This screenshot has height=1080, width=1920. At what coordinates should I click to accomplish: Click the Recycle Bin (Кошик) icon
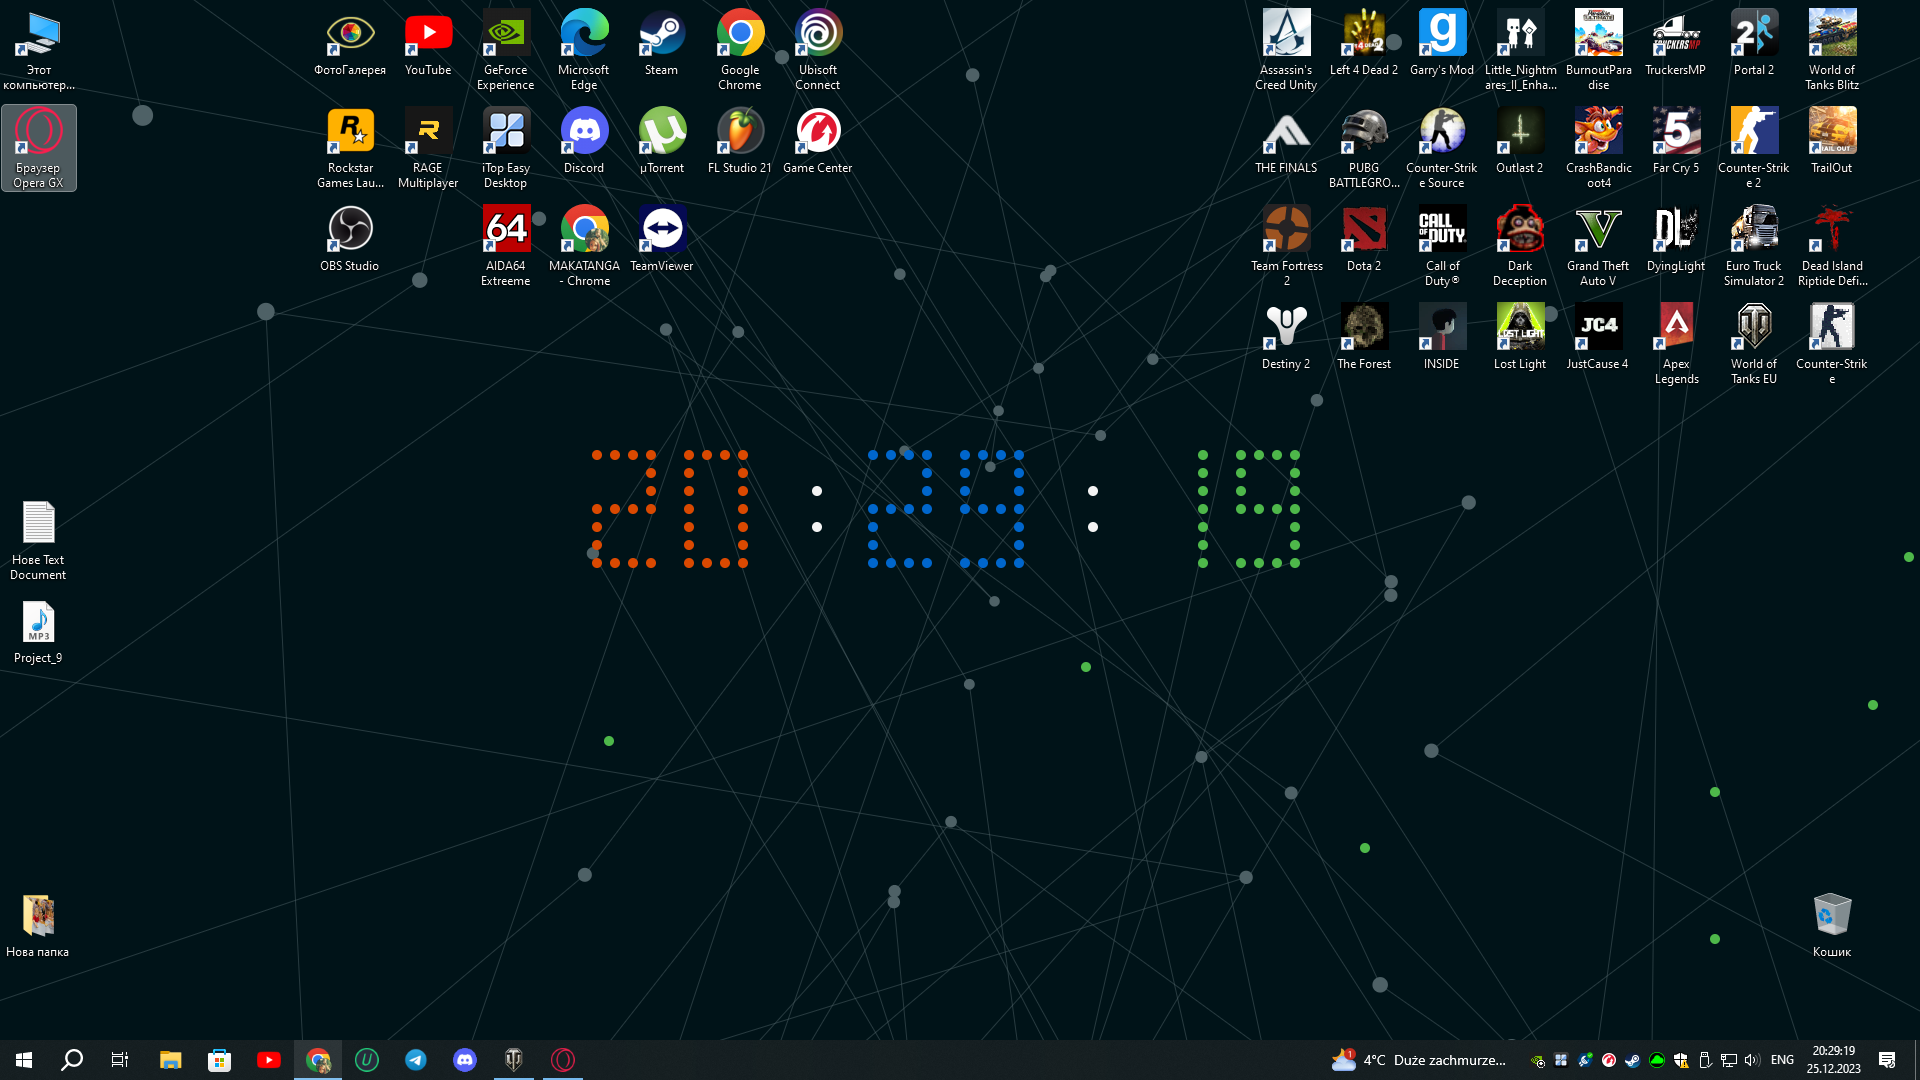(x=1832, y=915)
